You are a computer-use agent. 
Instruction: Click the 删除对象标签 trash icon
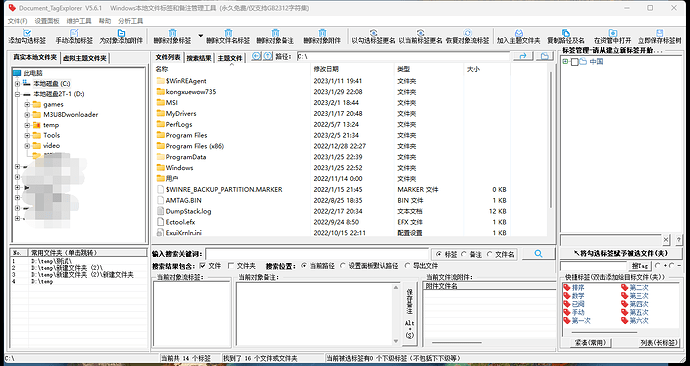(172, 33)
